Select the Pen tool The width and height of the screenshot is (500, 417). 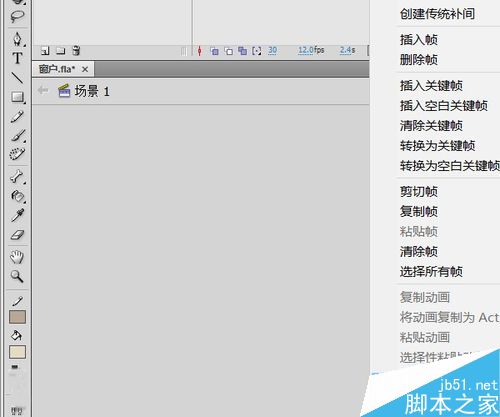[18, 39]
